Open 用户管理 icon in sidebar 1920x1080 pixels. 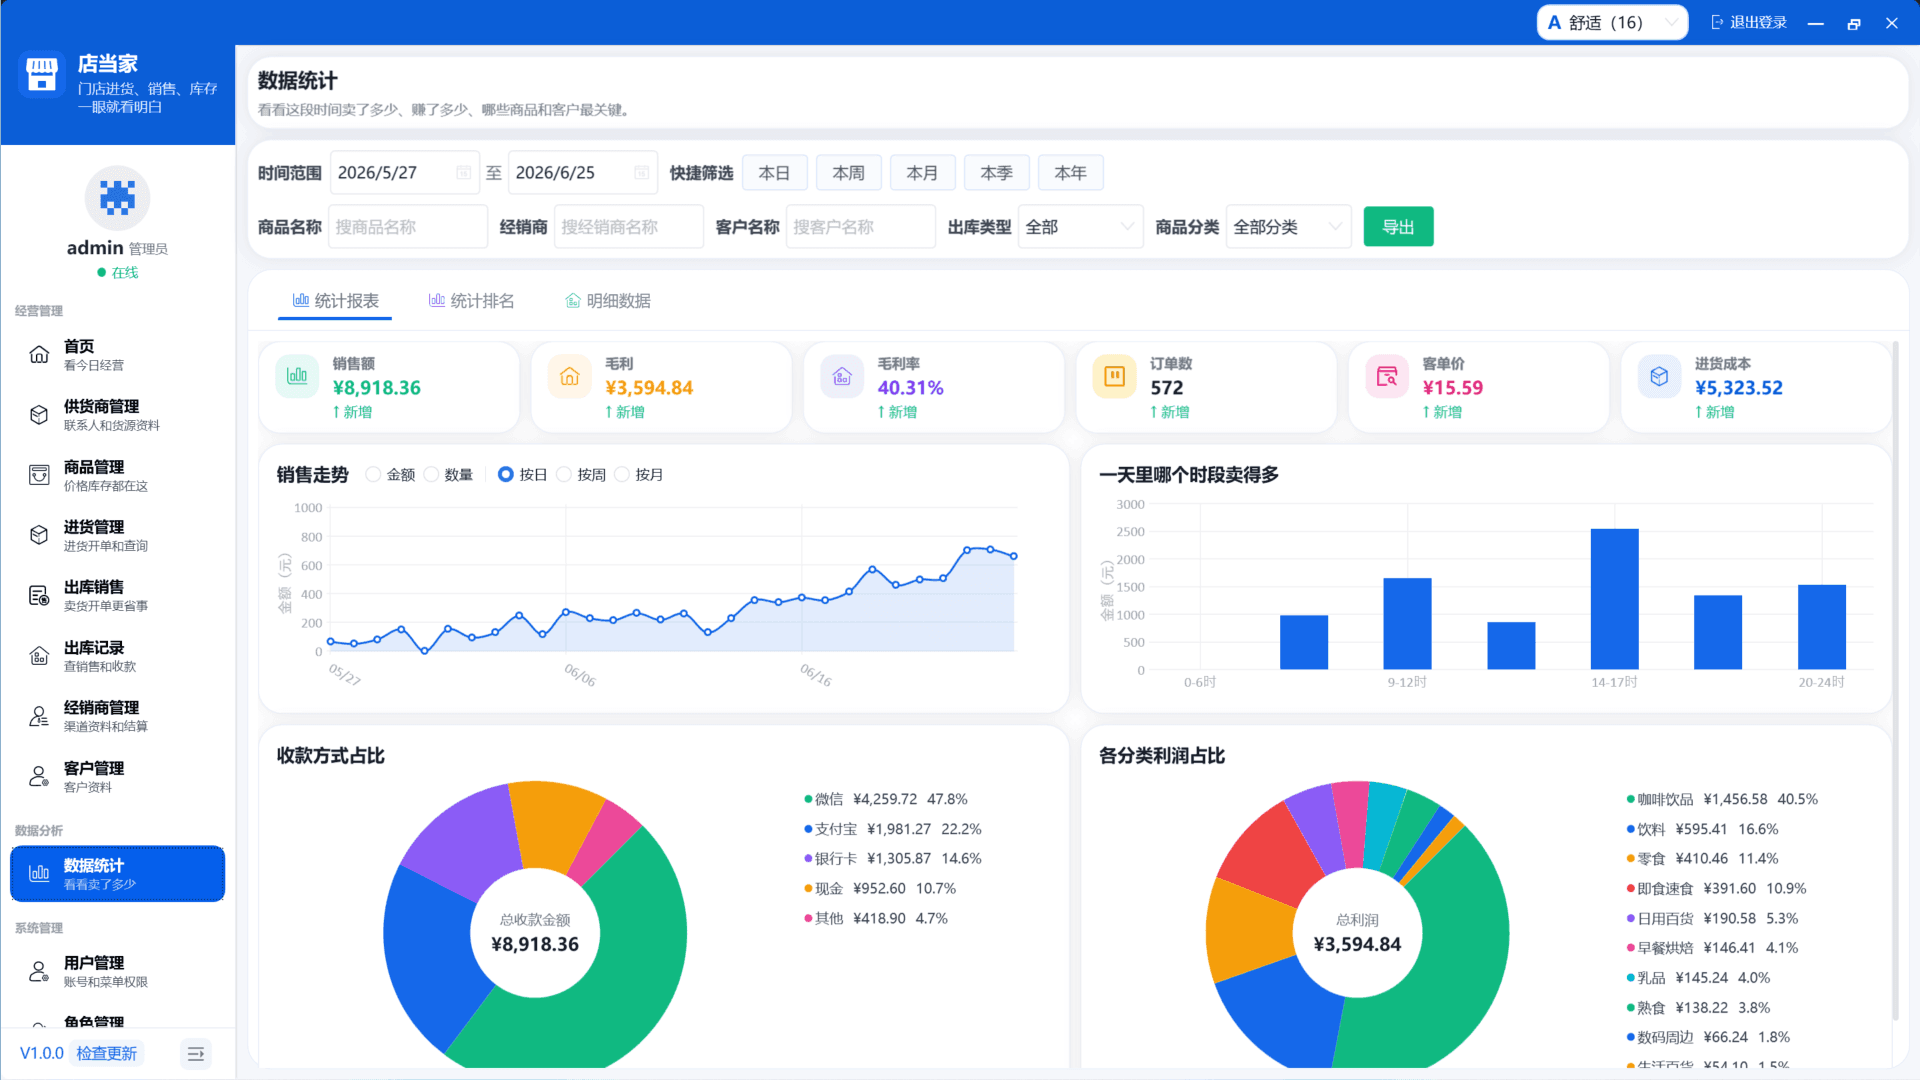(x=39, y=971)
